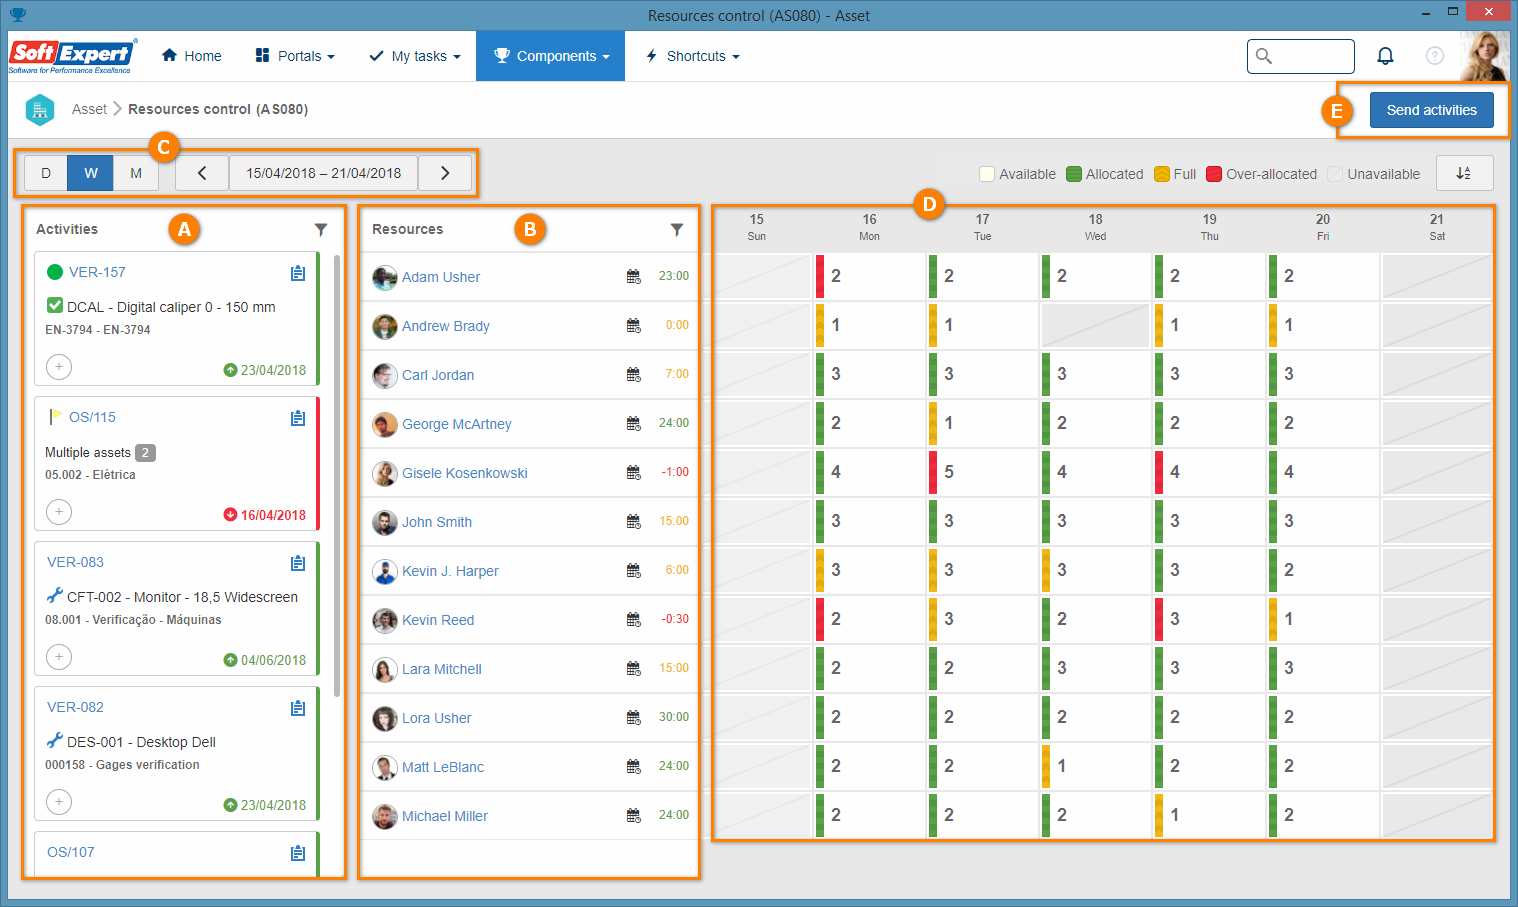Click plus circle on OS/115 card

(59, 512)
